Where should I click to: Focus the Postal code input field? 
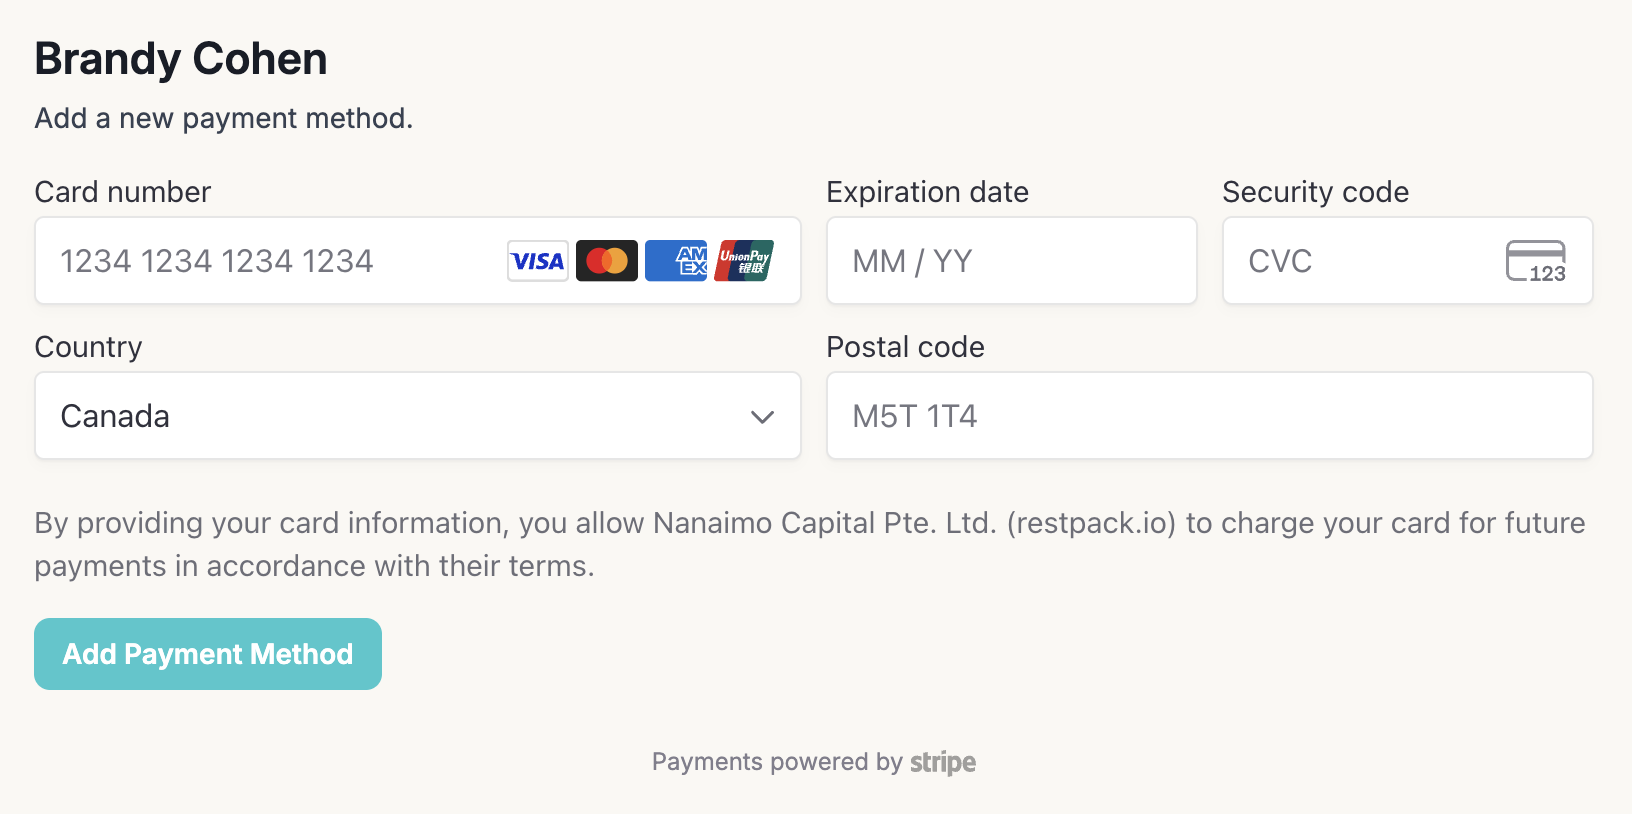pyautogui.click(x=1209, y=416)
